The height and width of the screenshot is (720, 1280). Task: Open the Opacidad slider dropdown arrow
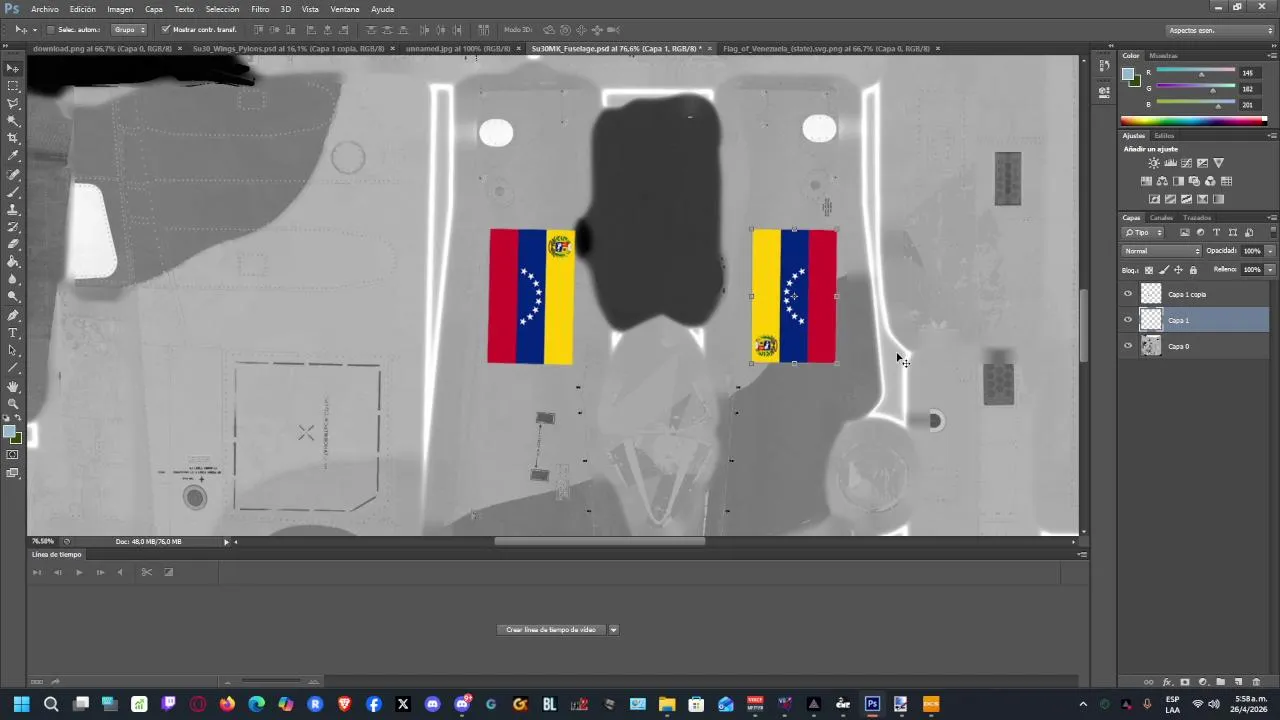(x=1271, y=251)
